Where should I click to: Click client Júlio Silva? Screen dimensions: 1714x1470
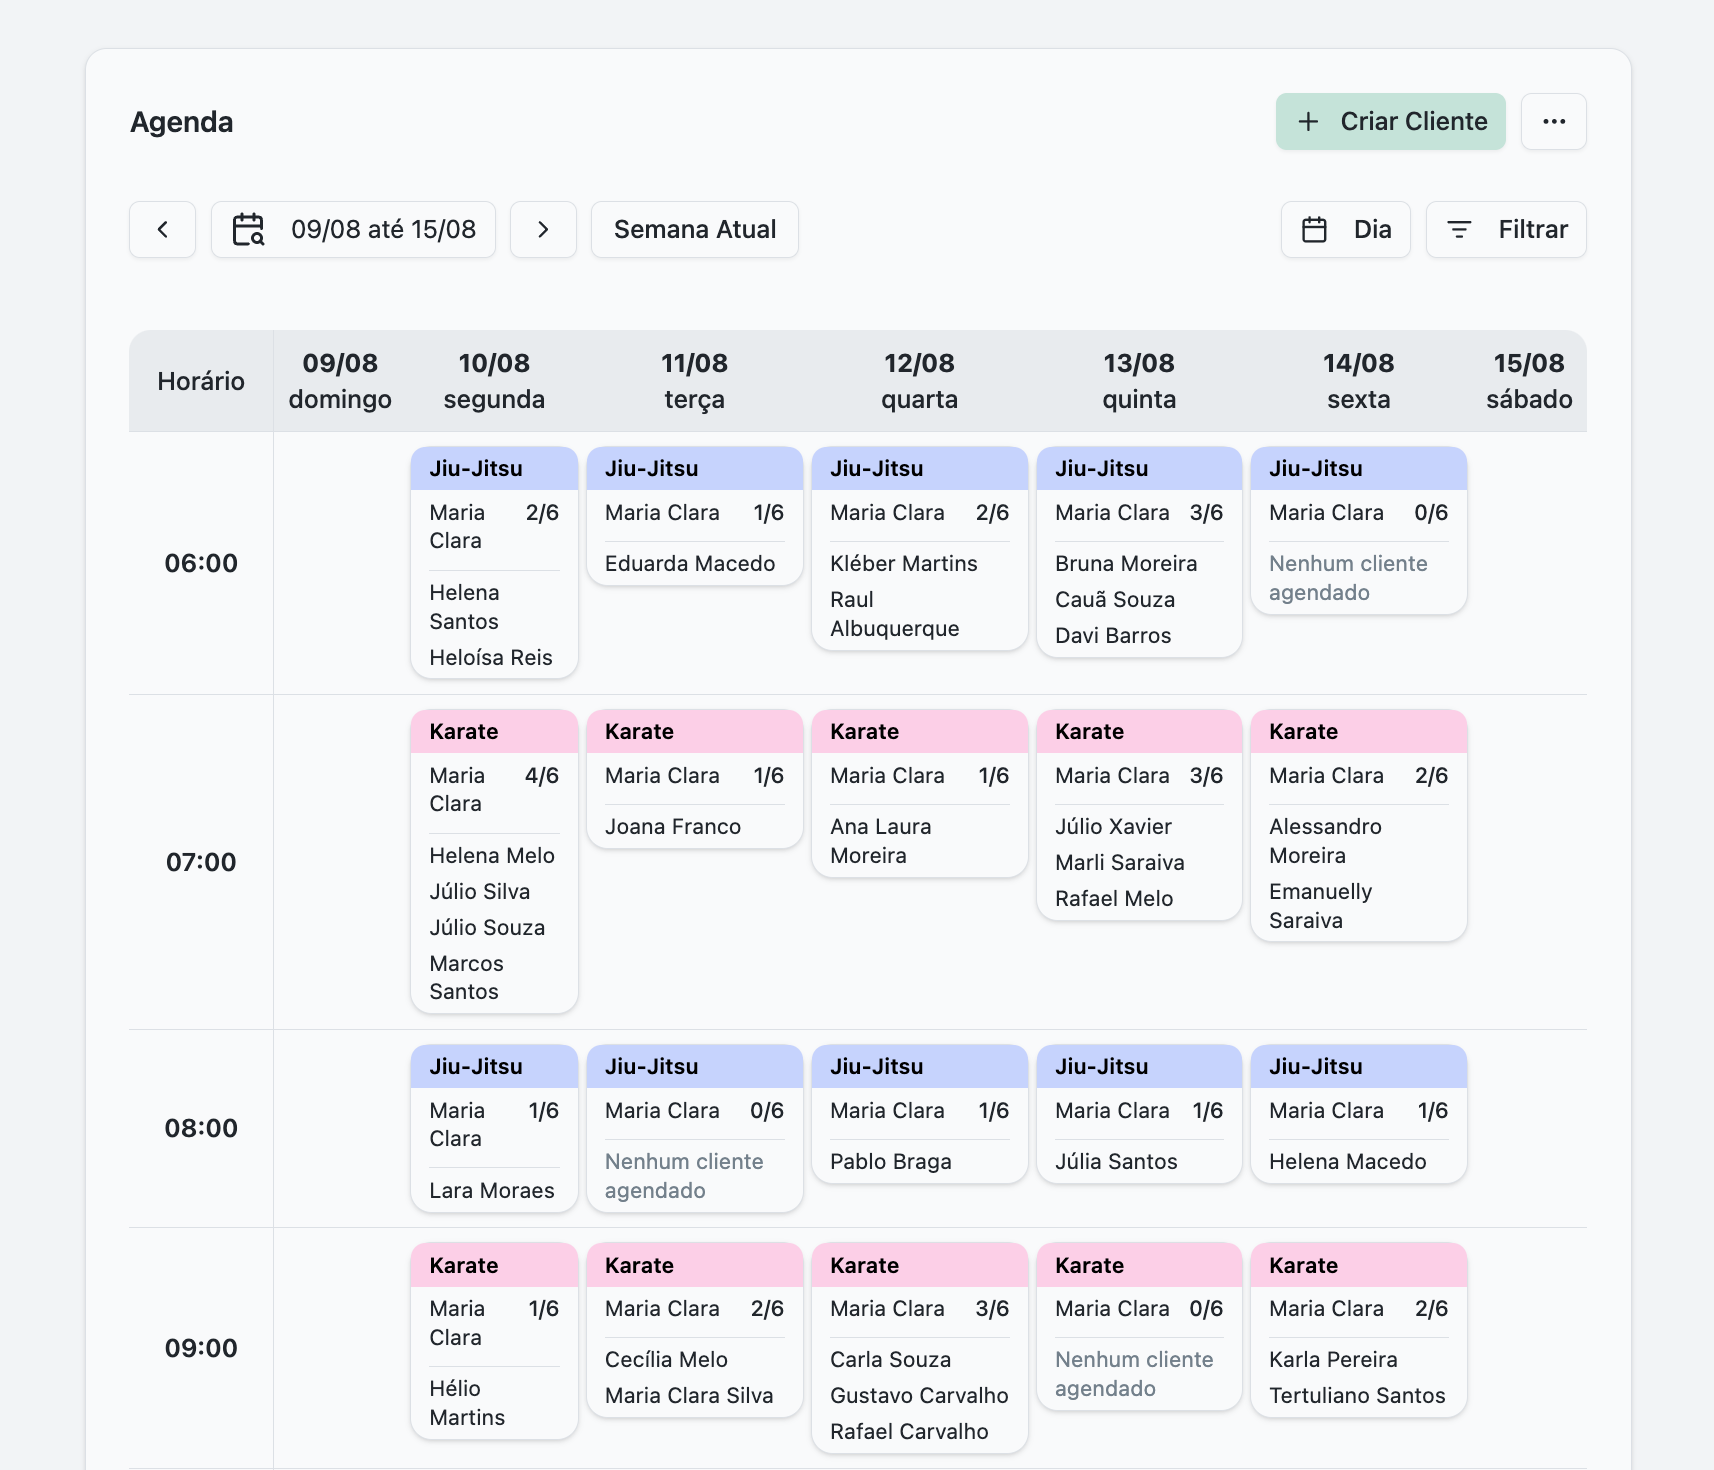pyautogui.click(x=480, y=891)
